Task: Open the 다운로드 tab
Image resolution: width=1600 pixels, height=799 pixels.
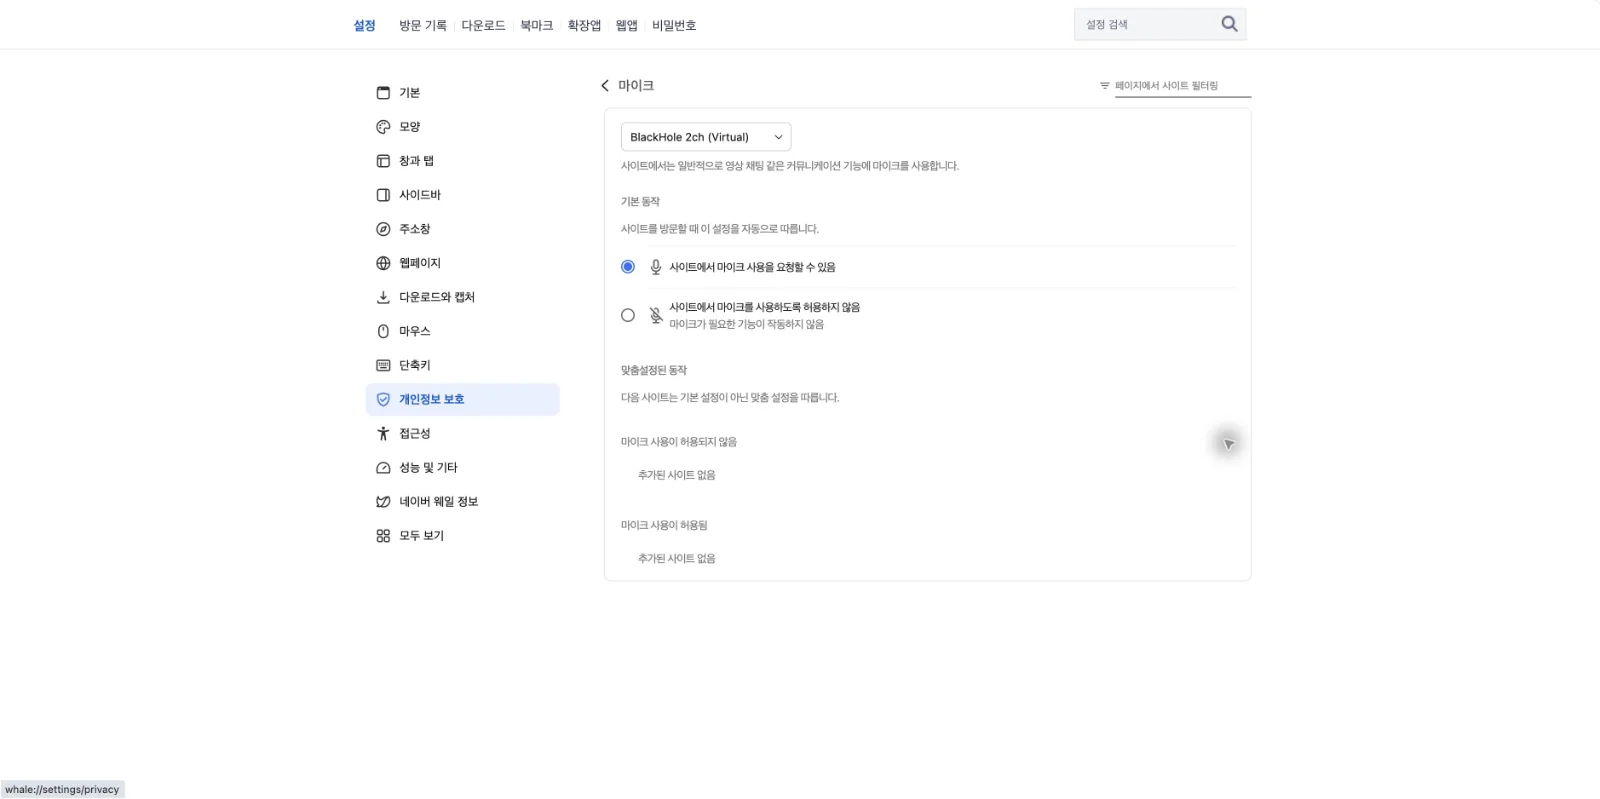Action: tap(483, 25)
